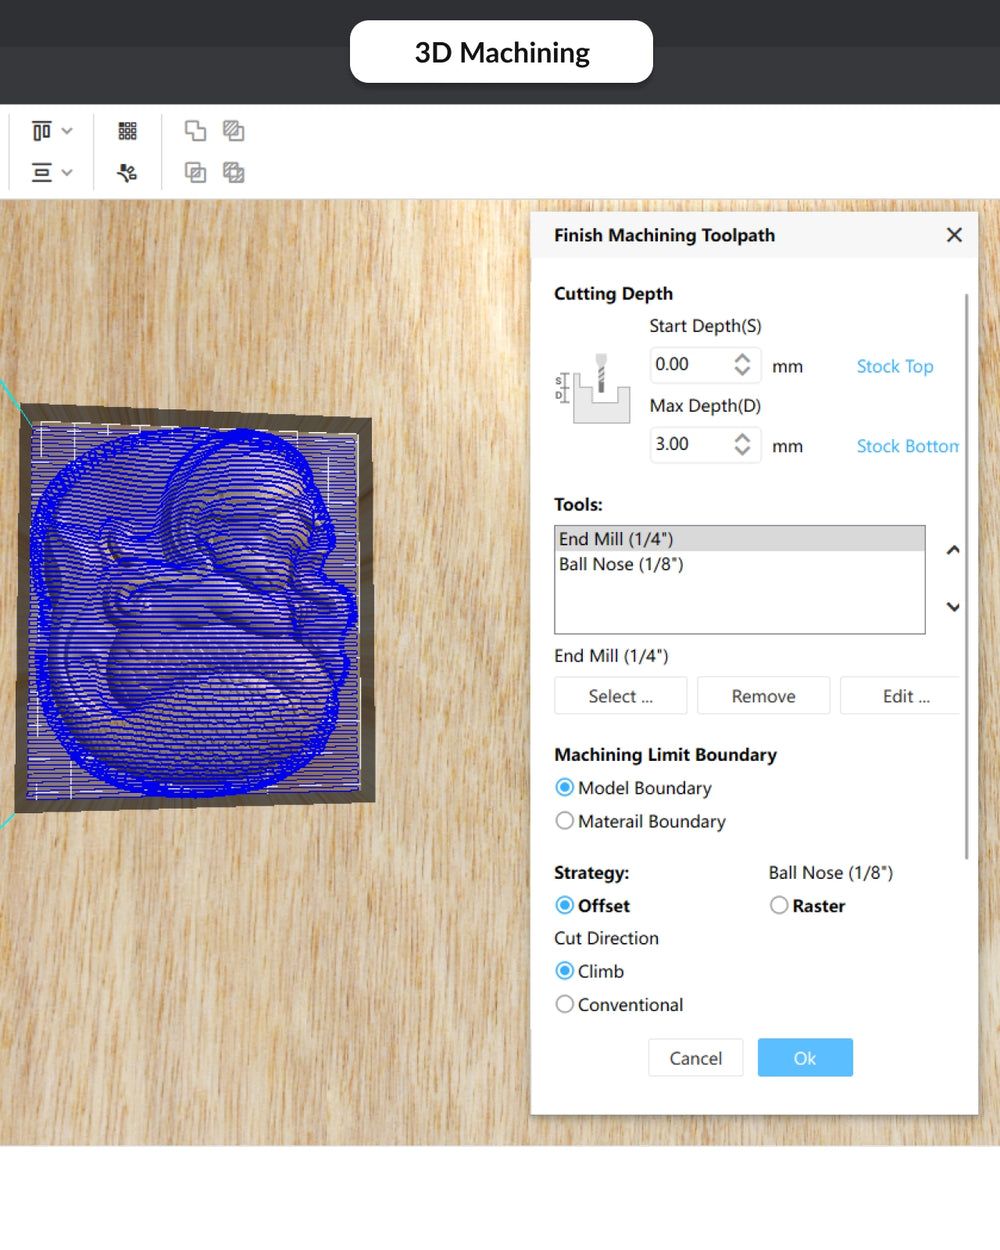Click the cutting depth diagram icon
Viewport: 1000px width, 1250px height.
point(592,388)
